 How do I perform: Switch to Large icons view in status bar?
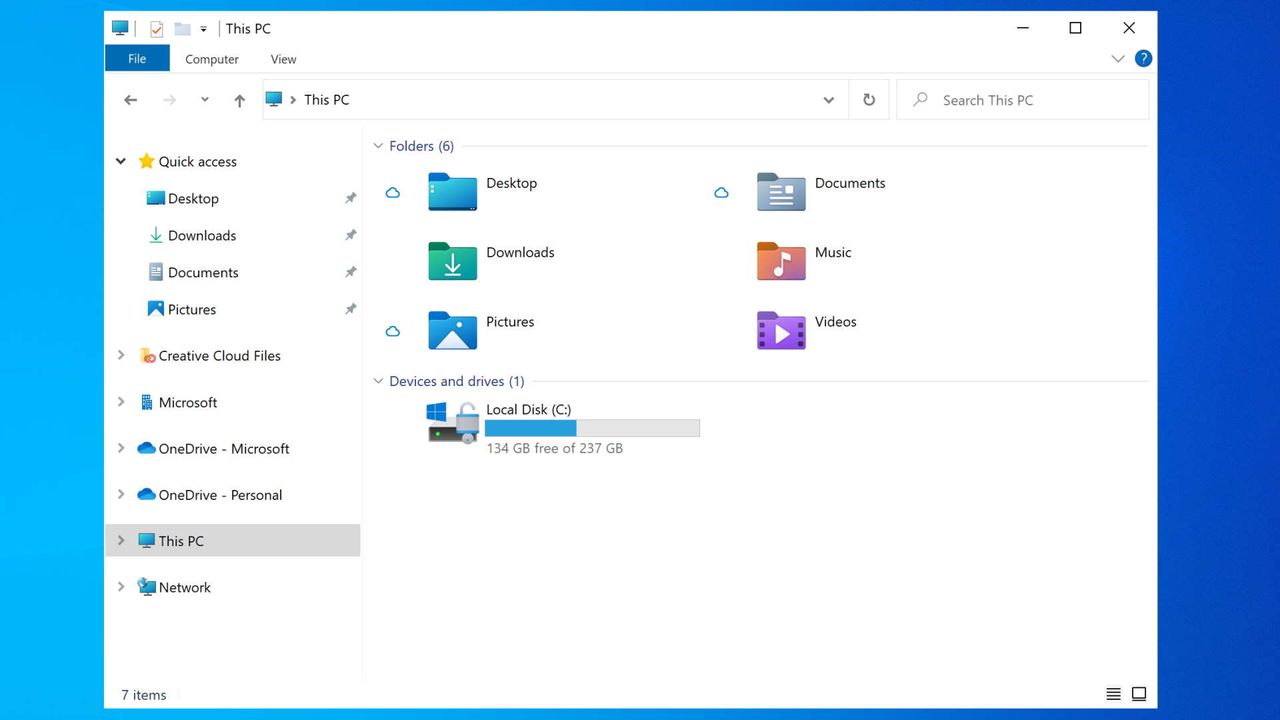pos(1139,694)
